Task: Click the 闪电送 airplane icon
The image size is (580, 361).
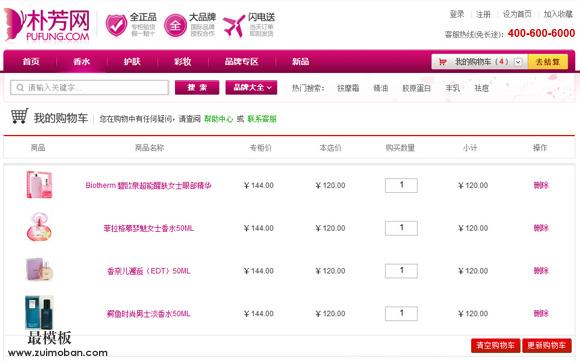Action: point(234,26)
